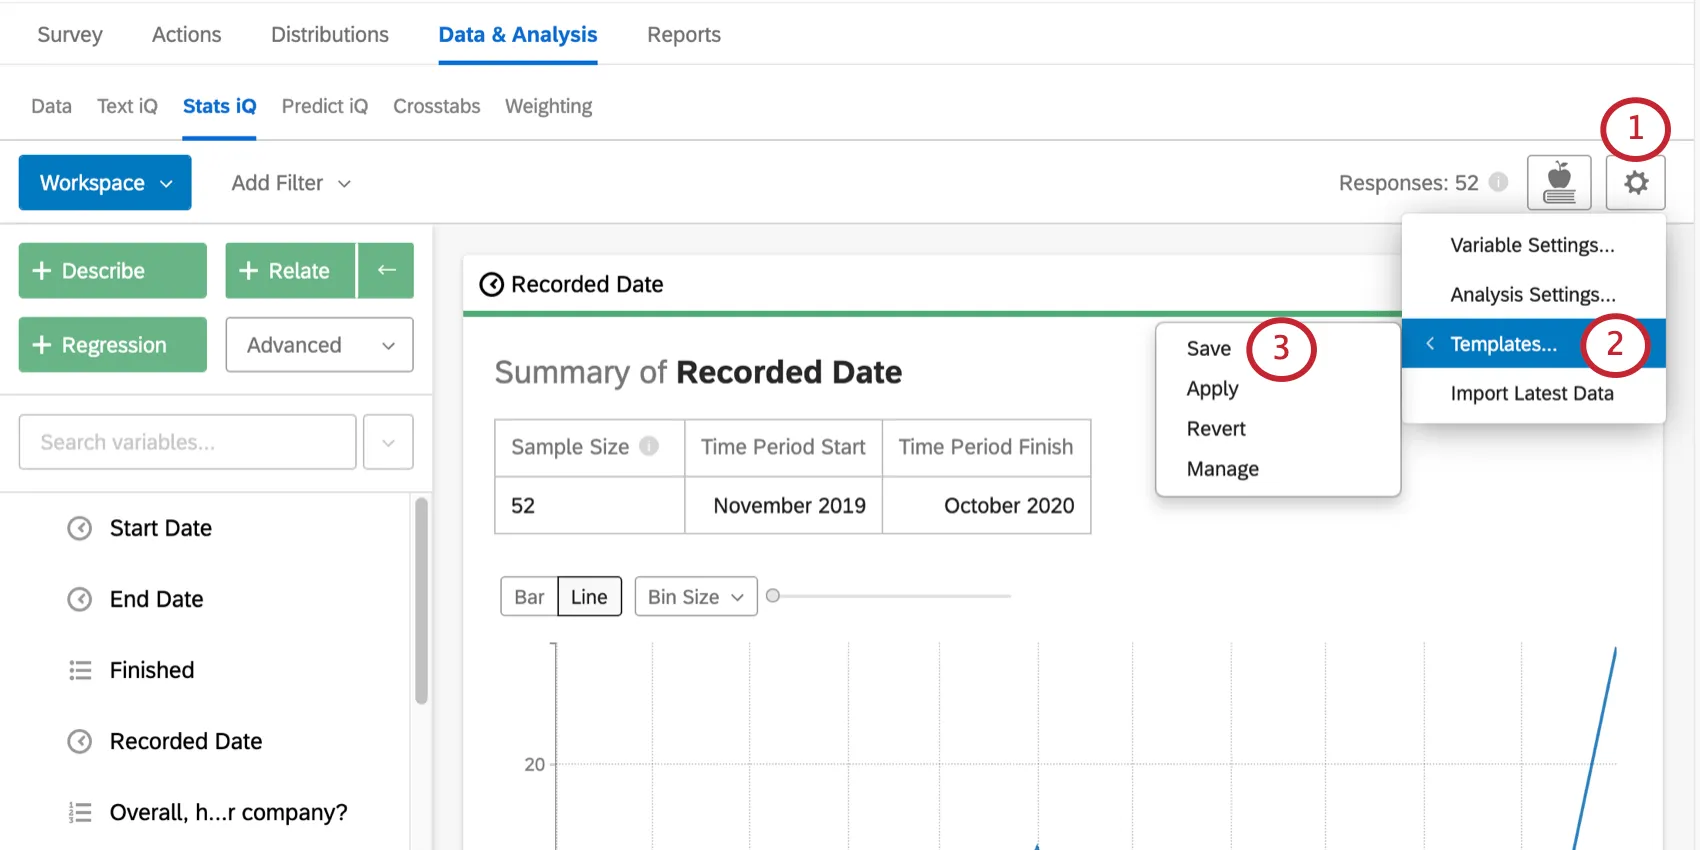Expand the Bin Size dropdown
The width and height of the screenshot is (1700, 850).
[695, 597]
